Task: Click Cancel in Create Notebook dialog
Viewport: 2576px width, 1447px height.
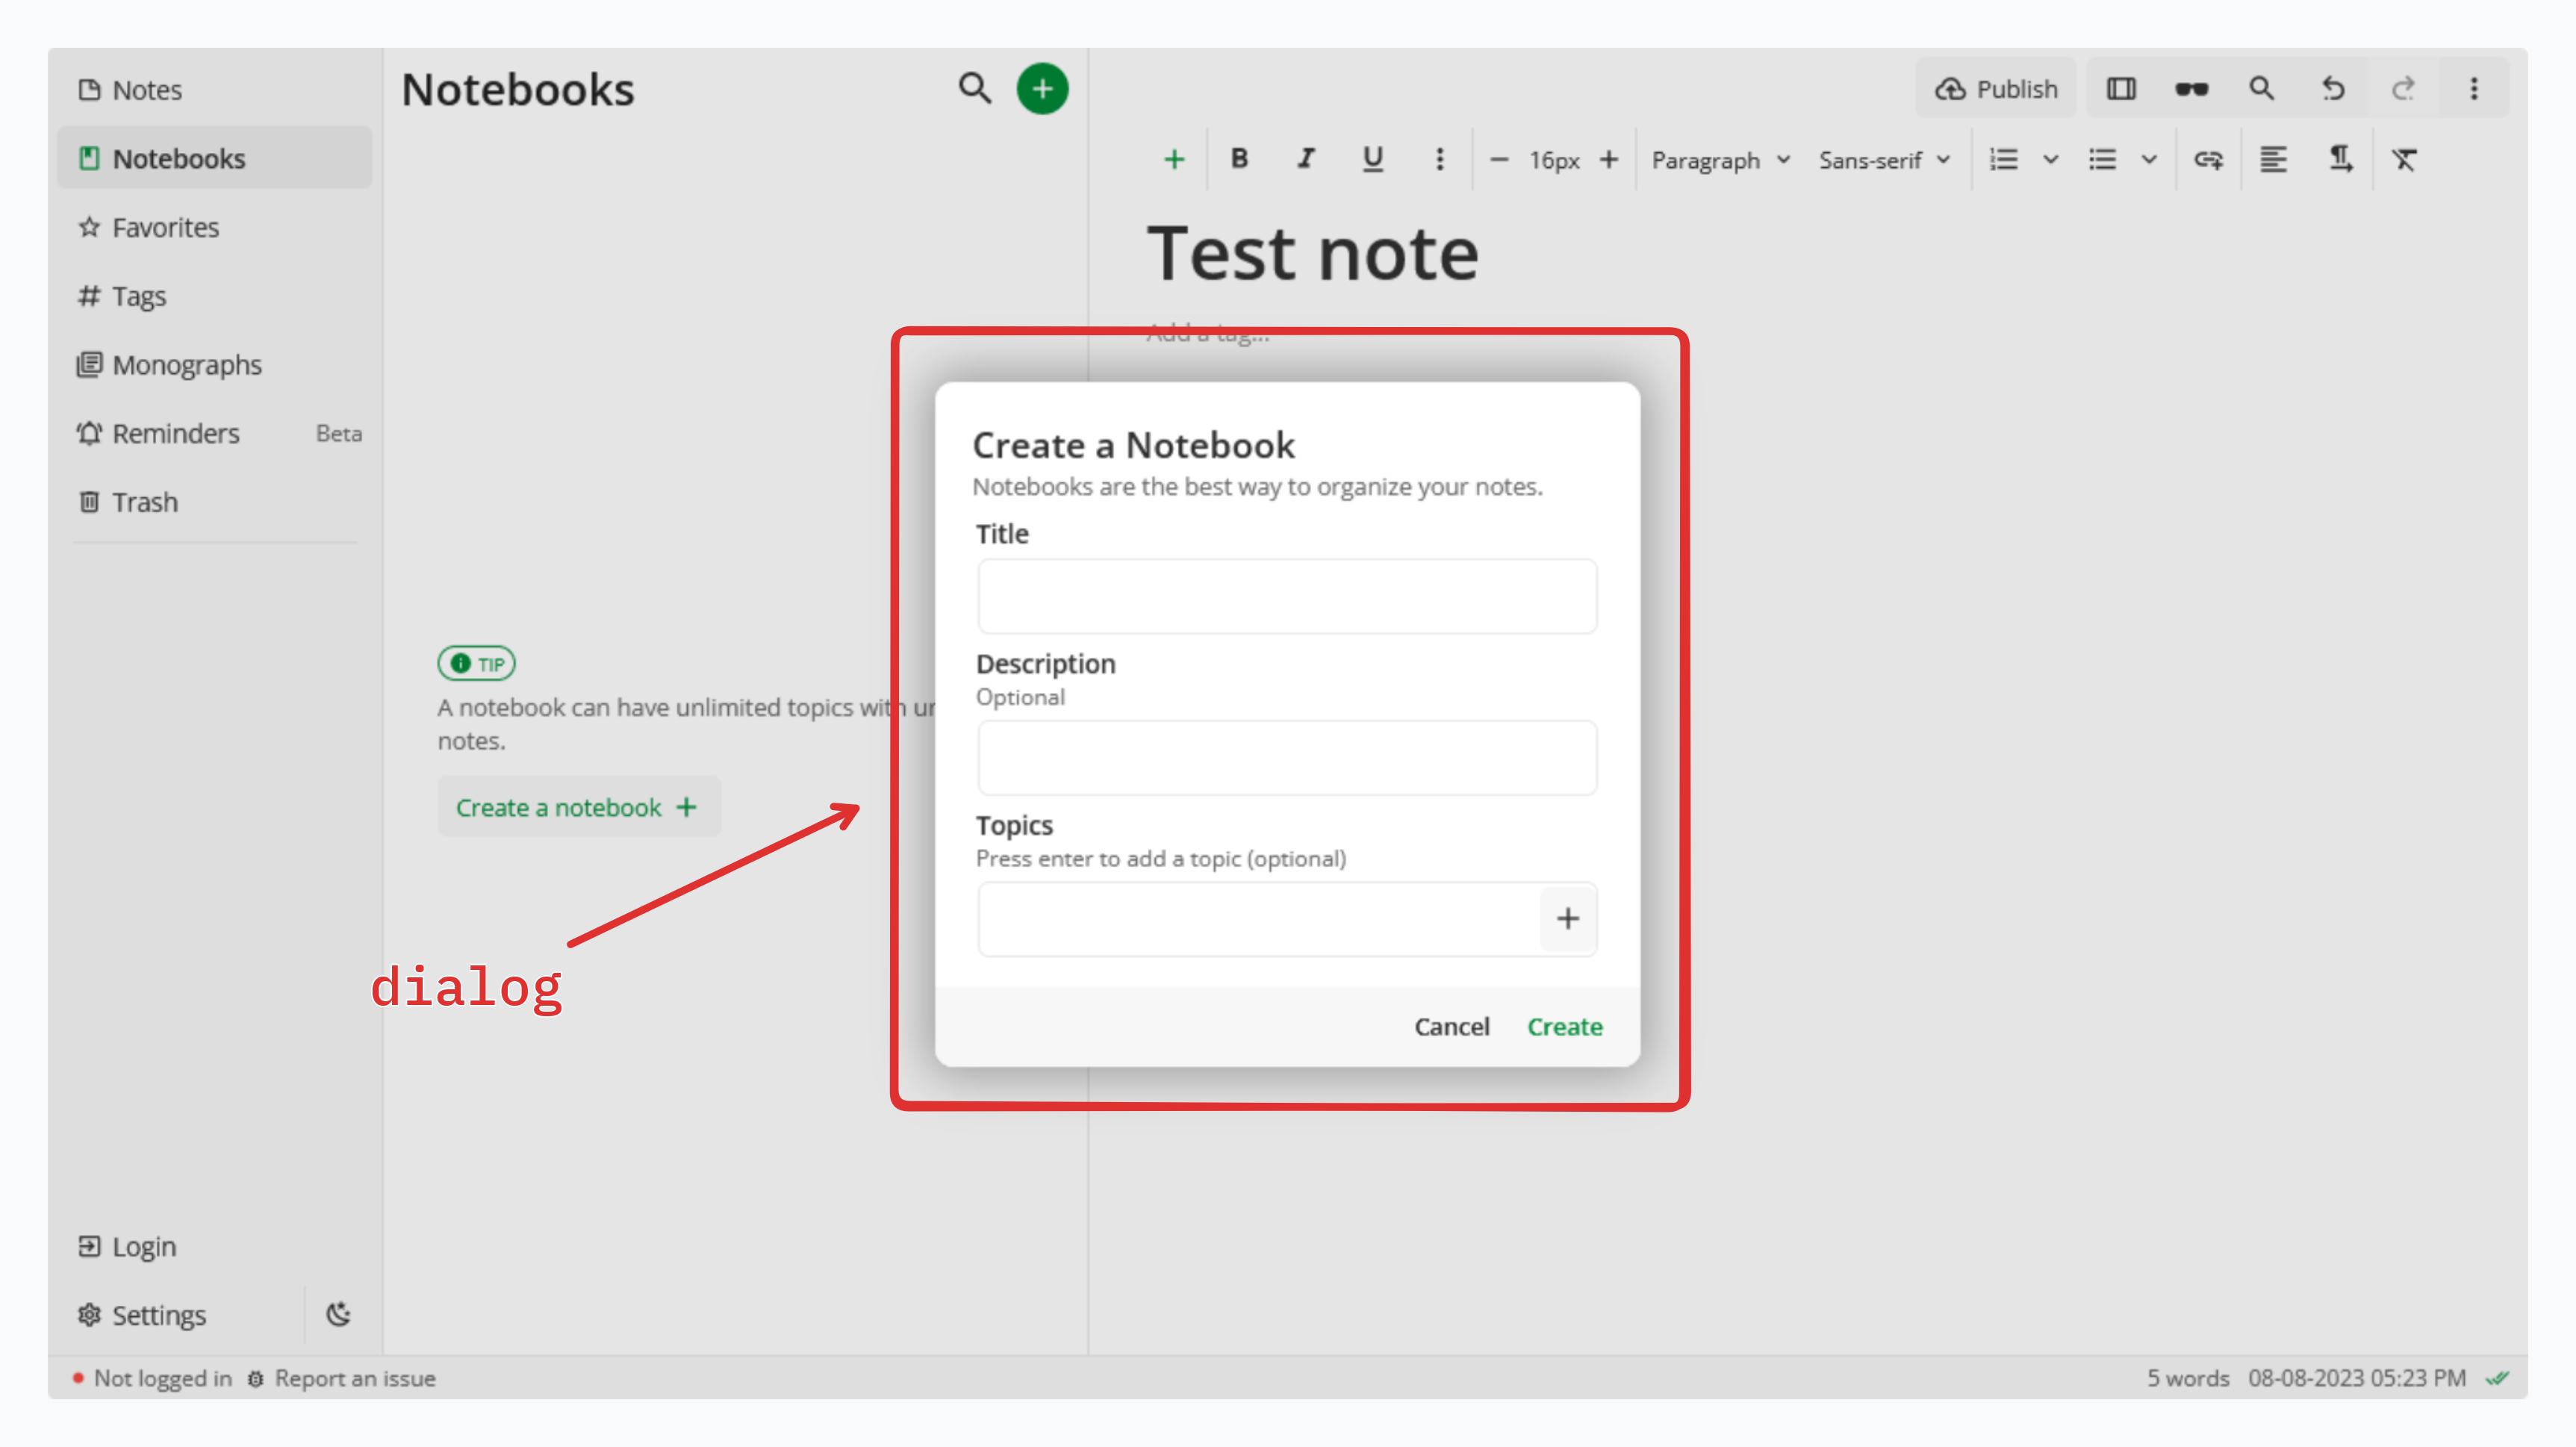Action: (x=1451, y=1026)
